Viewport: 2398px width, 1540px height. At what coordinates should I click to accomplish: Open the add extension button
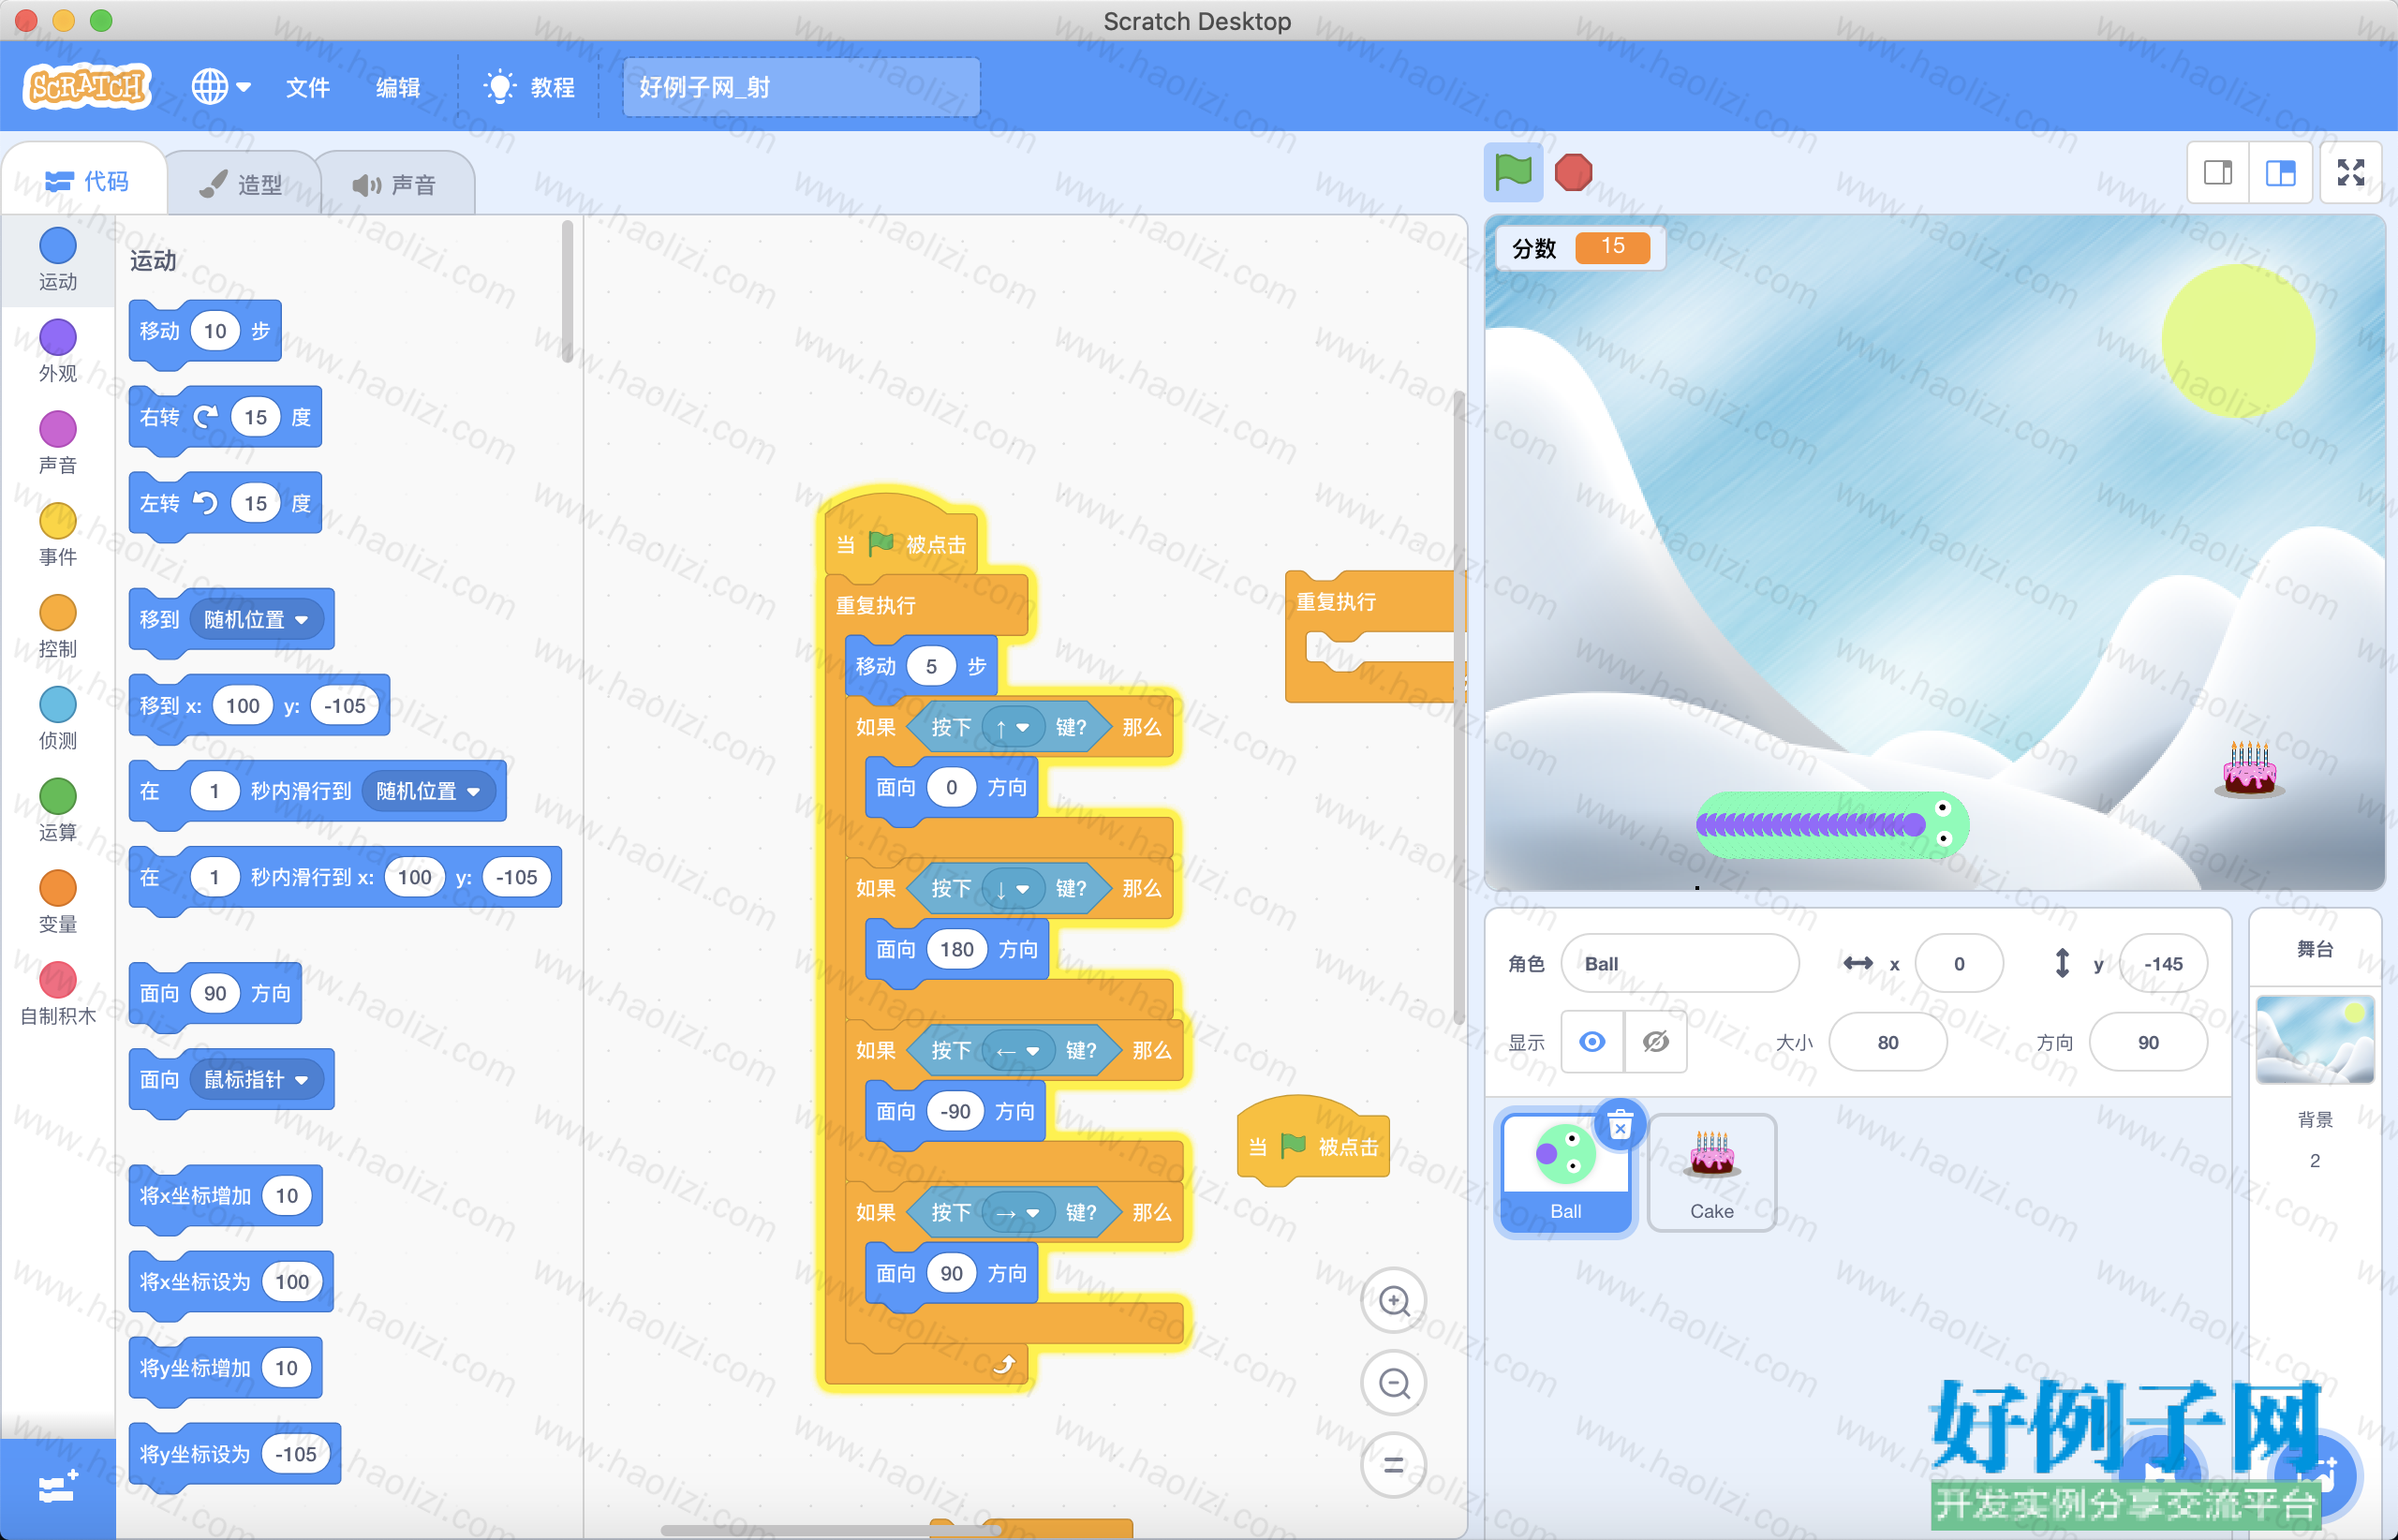[58, 1488]
